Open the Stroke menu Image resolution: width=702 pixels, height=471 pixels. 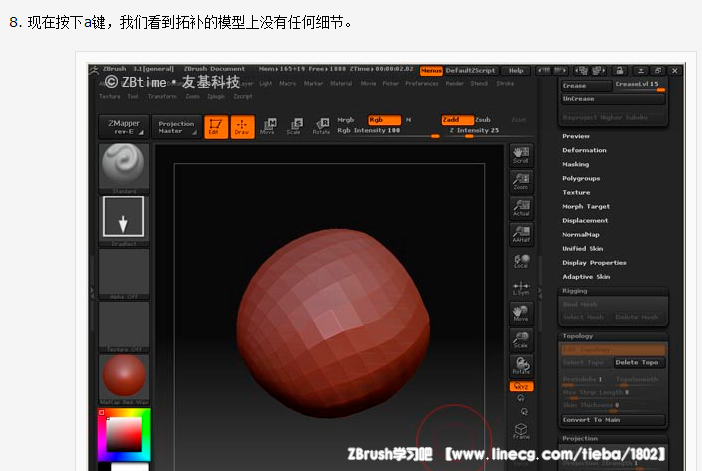coord(505,84)
